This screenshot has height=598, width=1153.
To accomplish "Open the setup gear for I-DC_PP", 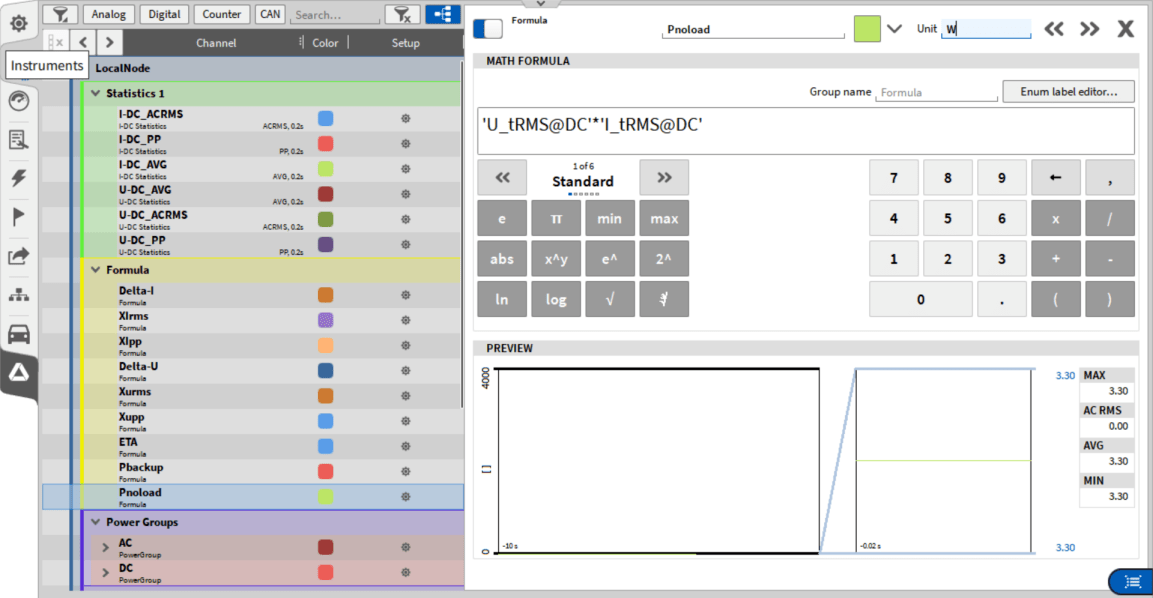I will 405,144.
